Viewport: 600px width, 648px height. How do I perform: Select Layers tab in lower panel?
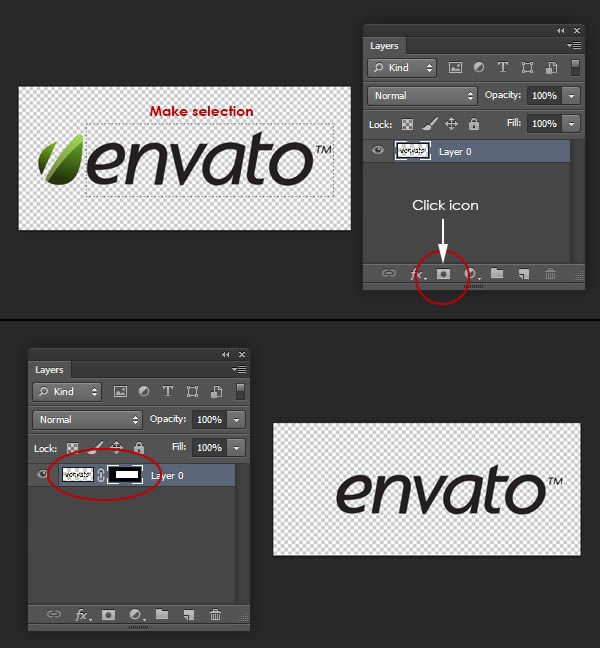click(49, 370)
